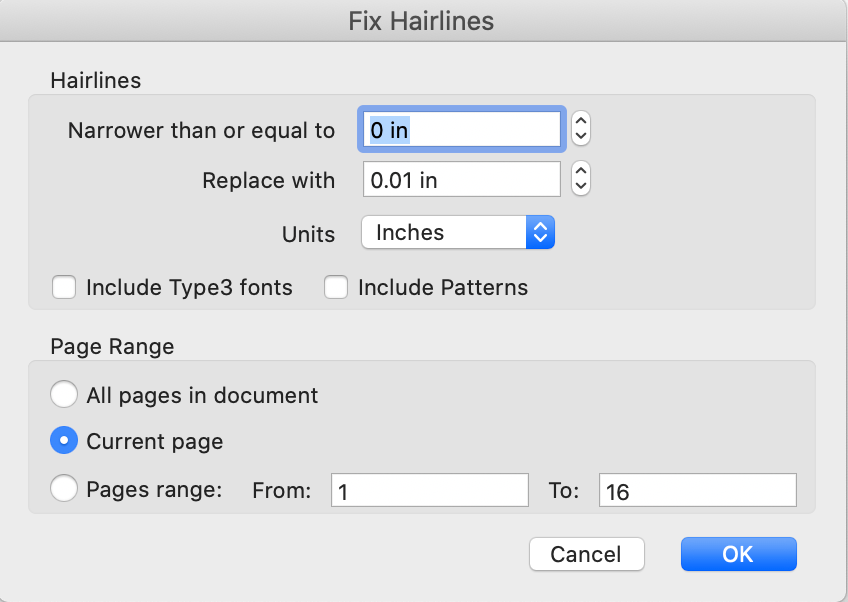The image size is (848, 602).
Task: Click the To page number field
Action: coord(697,490)
